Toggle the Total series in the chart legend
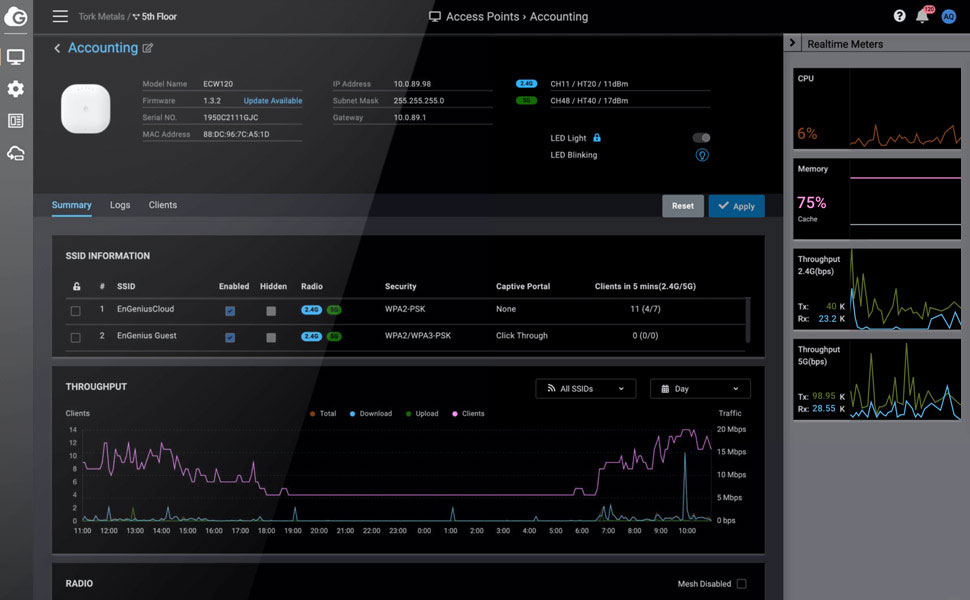Image resolution: width=970 pixels, height=600 pixels. coord(323,414)
